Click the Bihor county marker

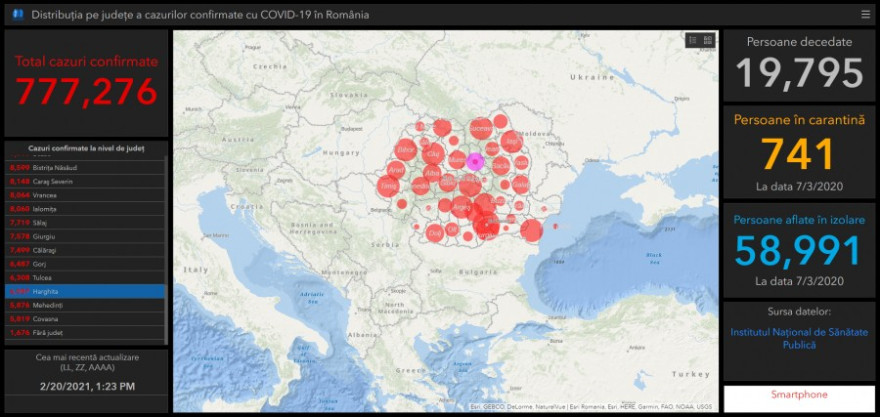pyautogui.click(x=405, y=149)
